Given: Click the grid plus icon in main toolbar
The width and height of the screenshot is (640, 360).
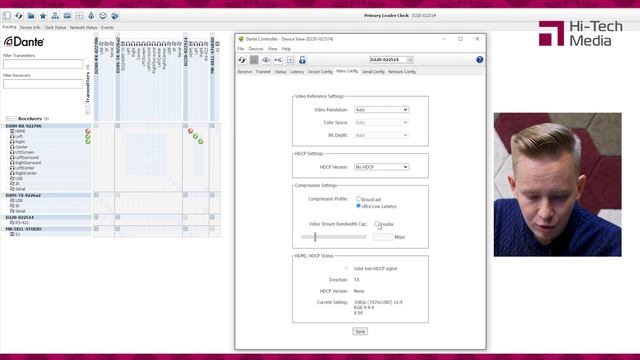Looking at the screenshot, I should pyautogui.click(x=79, y=16).
